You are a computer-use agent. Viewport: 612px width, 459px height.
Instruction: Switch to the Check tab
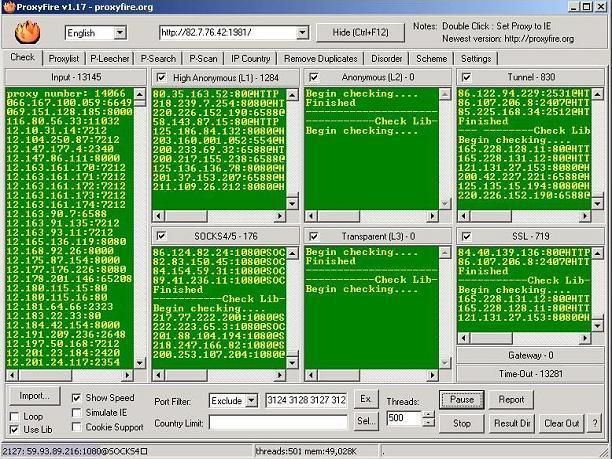click(22, 57)
